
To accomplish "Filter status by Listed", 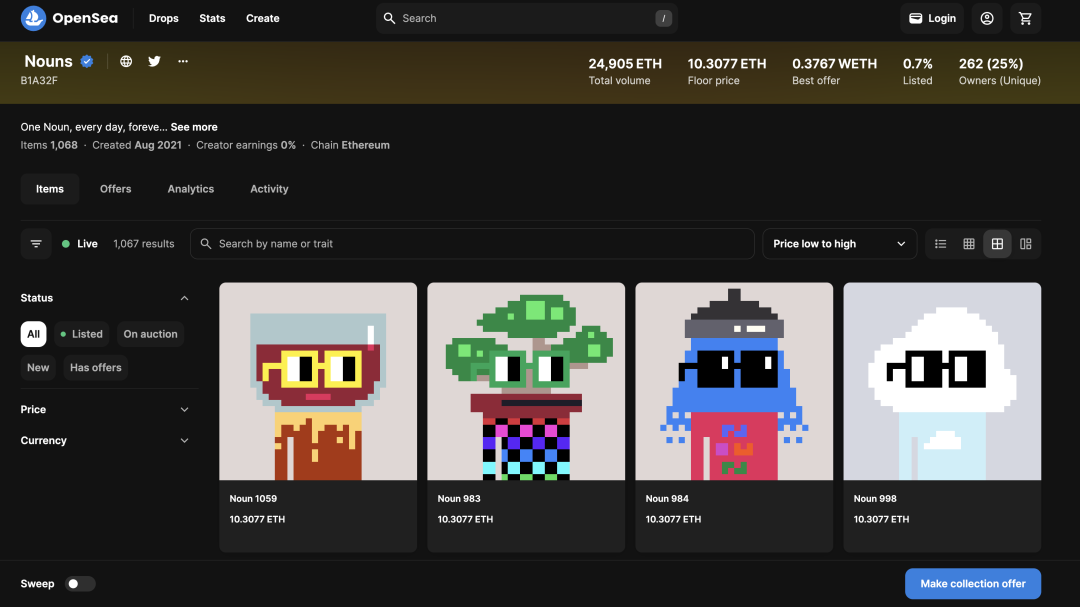I will point(81,334).
